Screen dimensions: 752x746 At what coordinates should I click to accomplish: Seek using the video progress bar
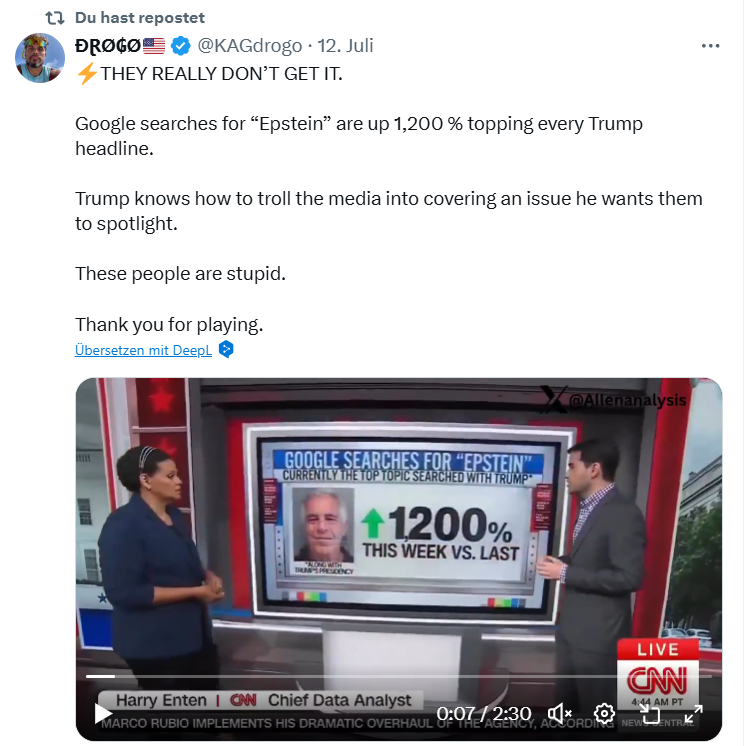point(399,676)
